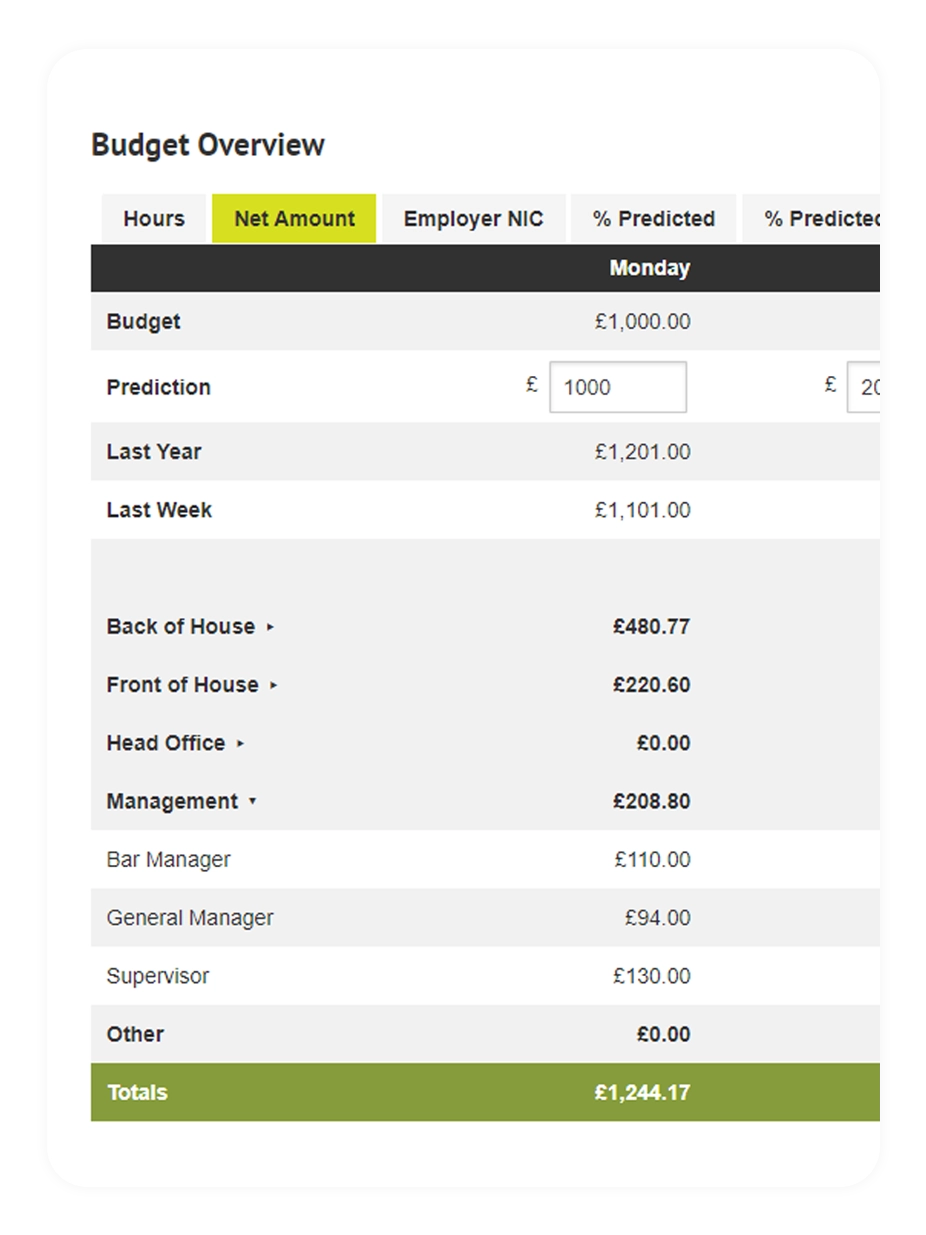Click the partially visible second Prediction field
The image size is (926, 1235).
click(x=864, y=387)
